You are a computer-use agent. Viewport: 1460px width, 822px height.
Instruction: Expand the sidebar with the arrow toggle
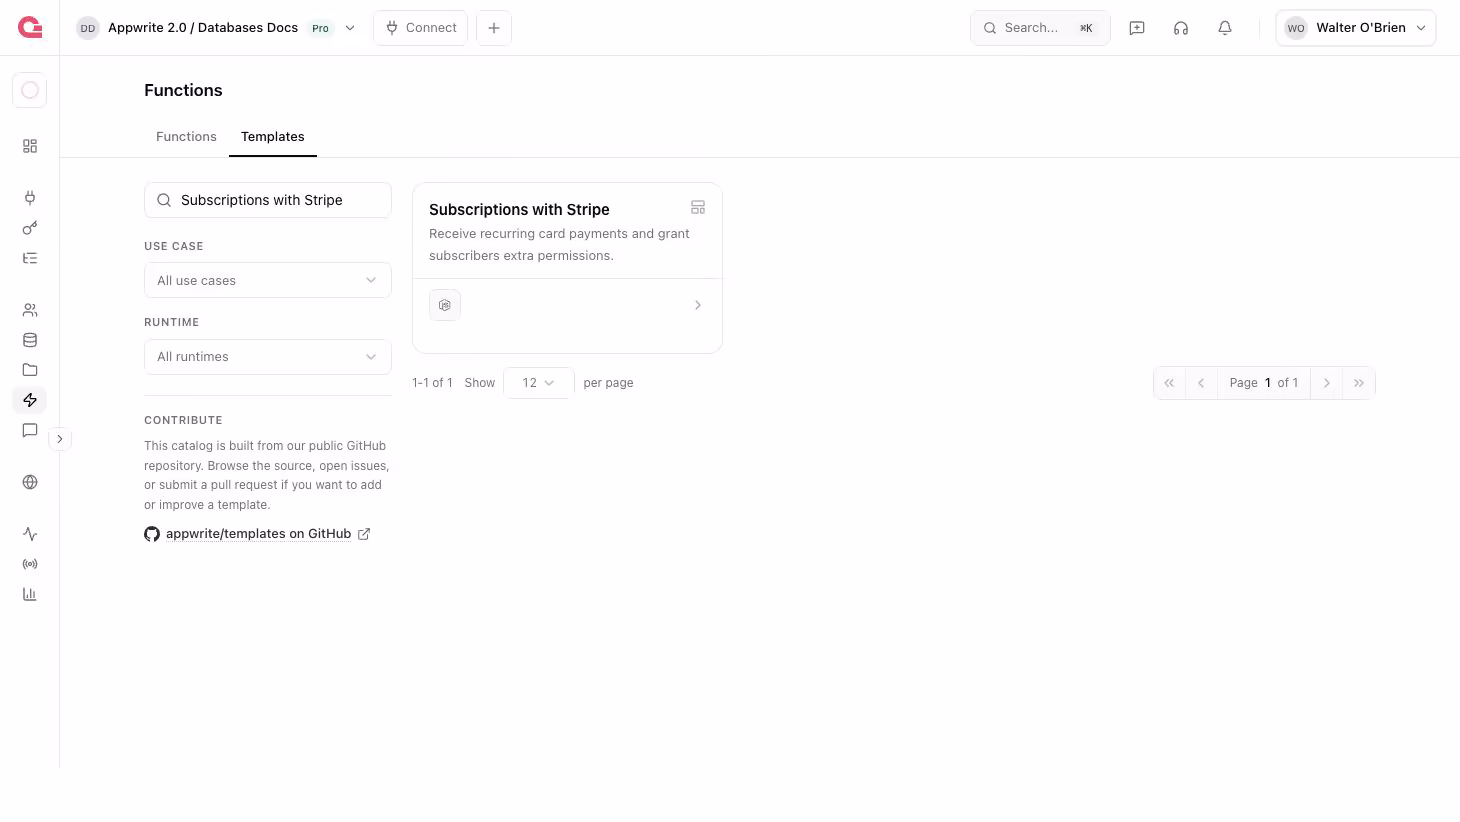coord(60,439)
